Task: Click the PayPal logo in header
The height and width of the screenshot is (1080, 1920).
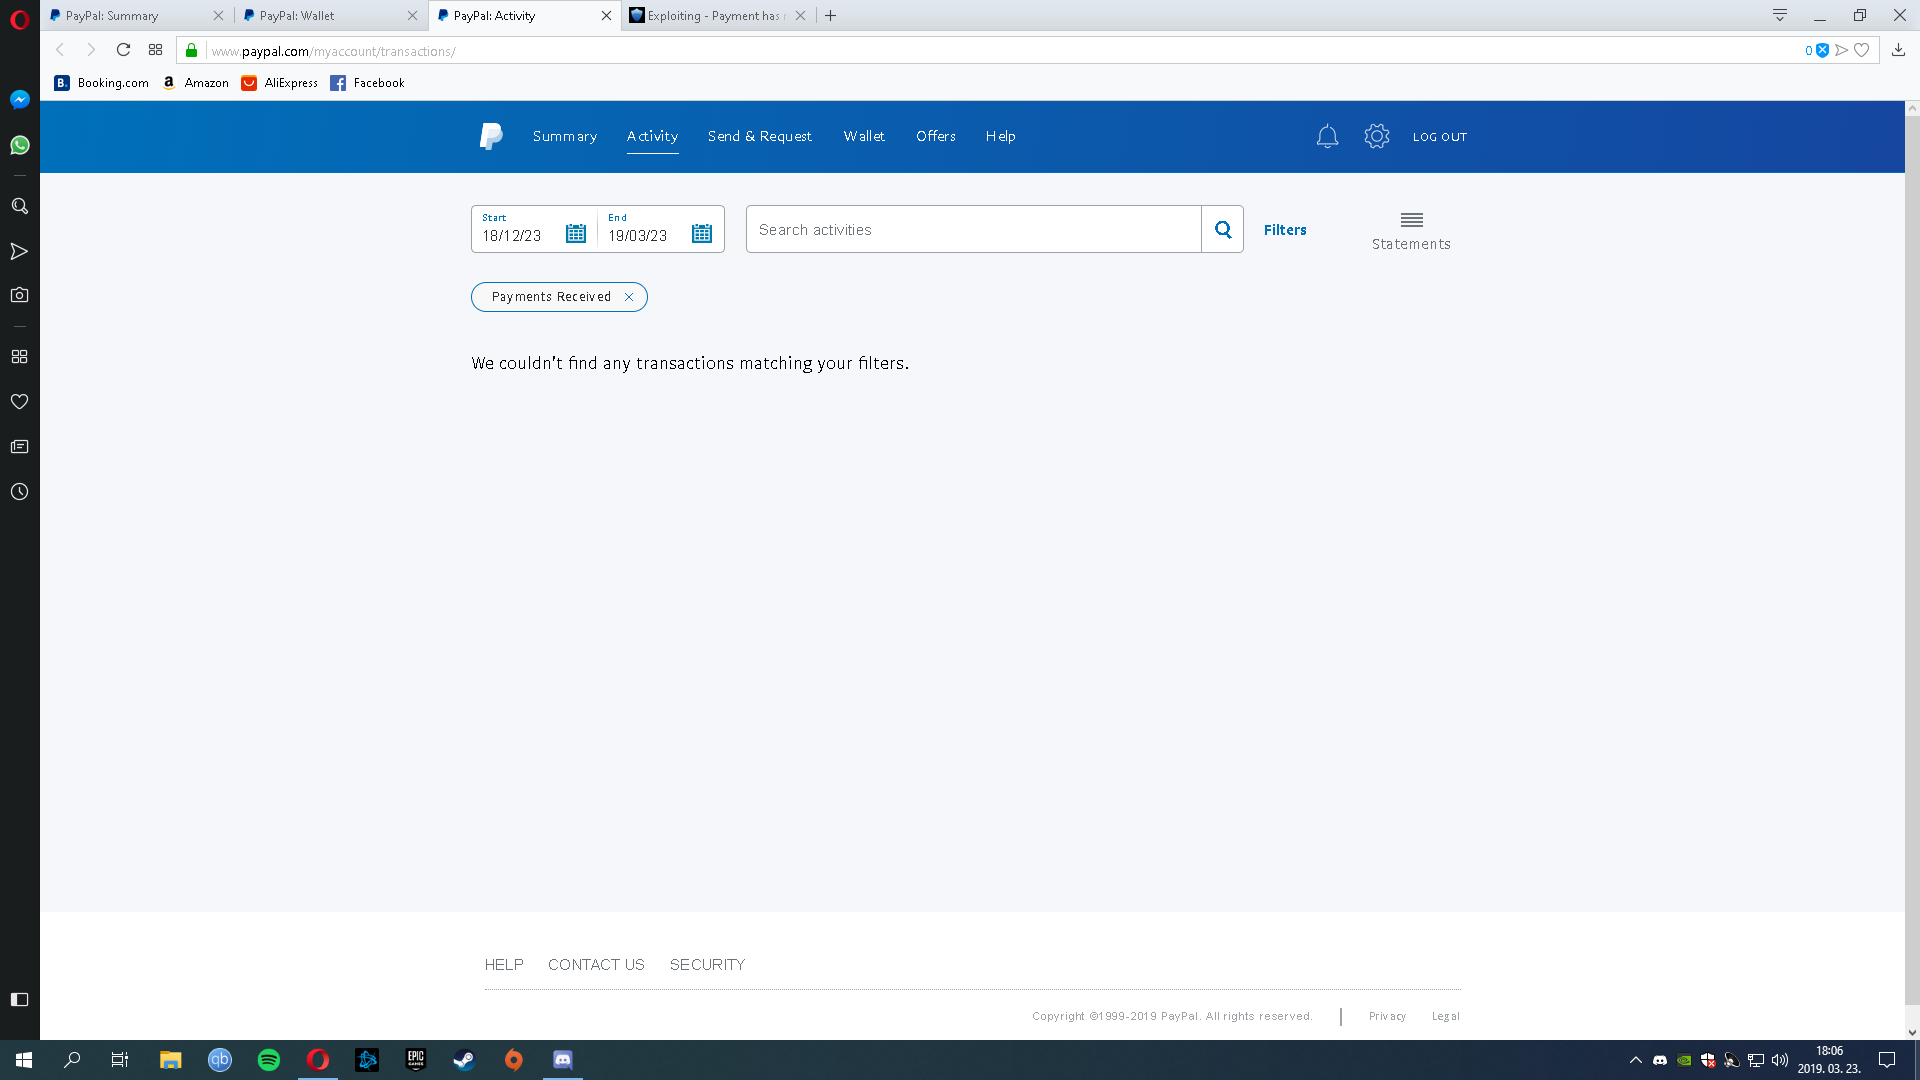Action: point(491,136)
